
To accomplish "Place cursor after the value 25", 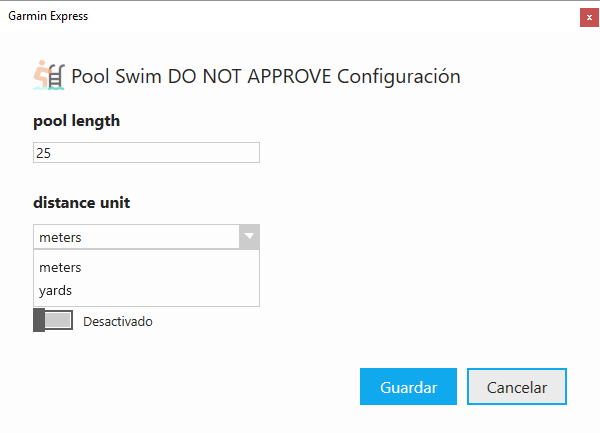I will click(52, 153).
